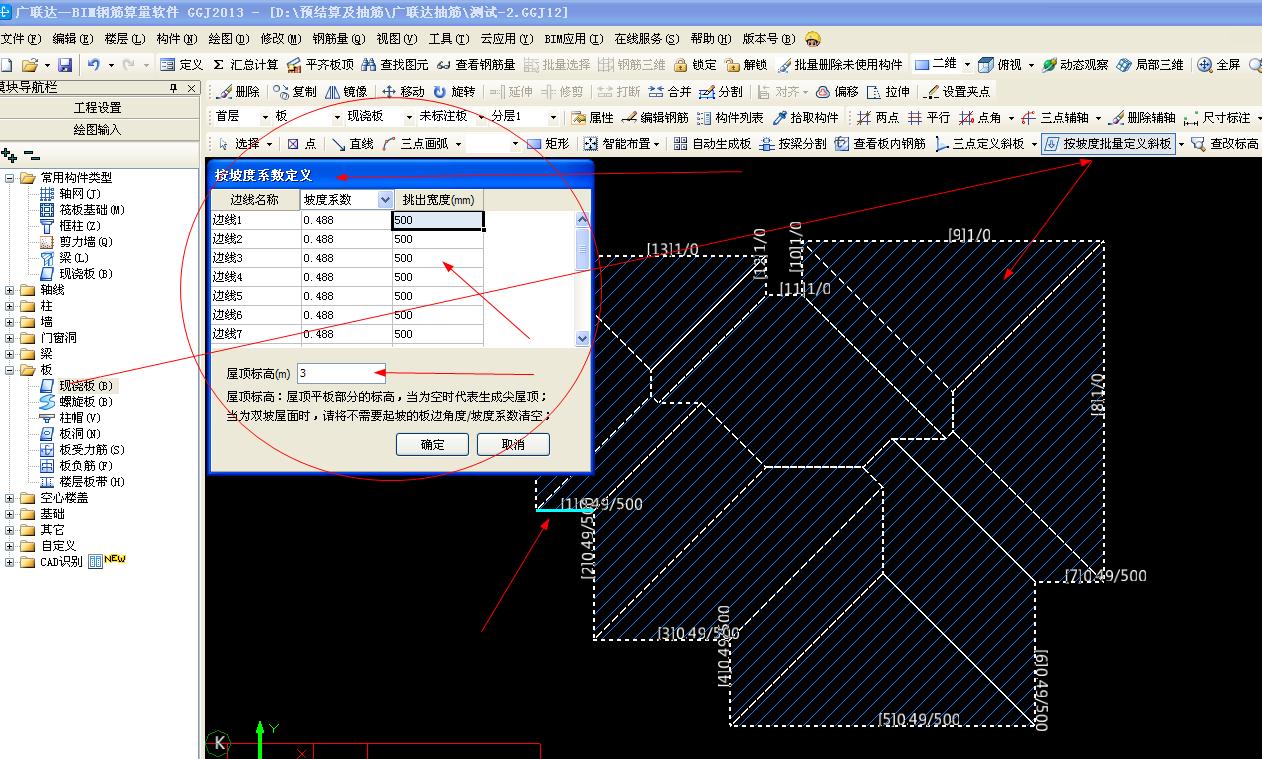This screenshot has width=1262, height=759.
Task: Toggle 按坡度批量定义斜板 tool
Action: 1107,144
